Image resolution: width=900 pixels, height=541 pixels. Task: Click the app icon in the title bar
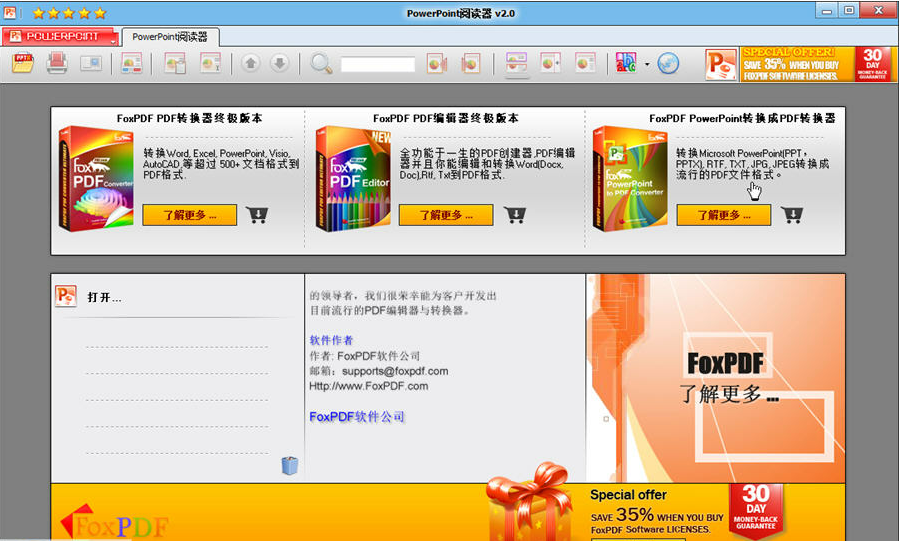[10, 12]
